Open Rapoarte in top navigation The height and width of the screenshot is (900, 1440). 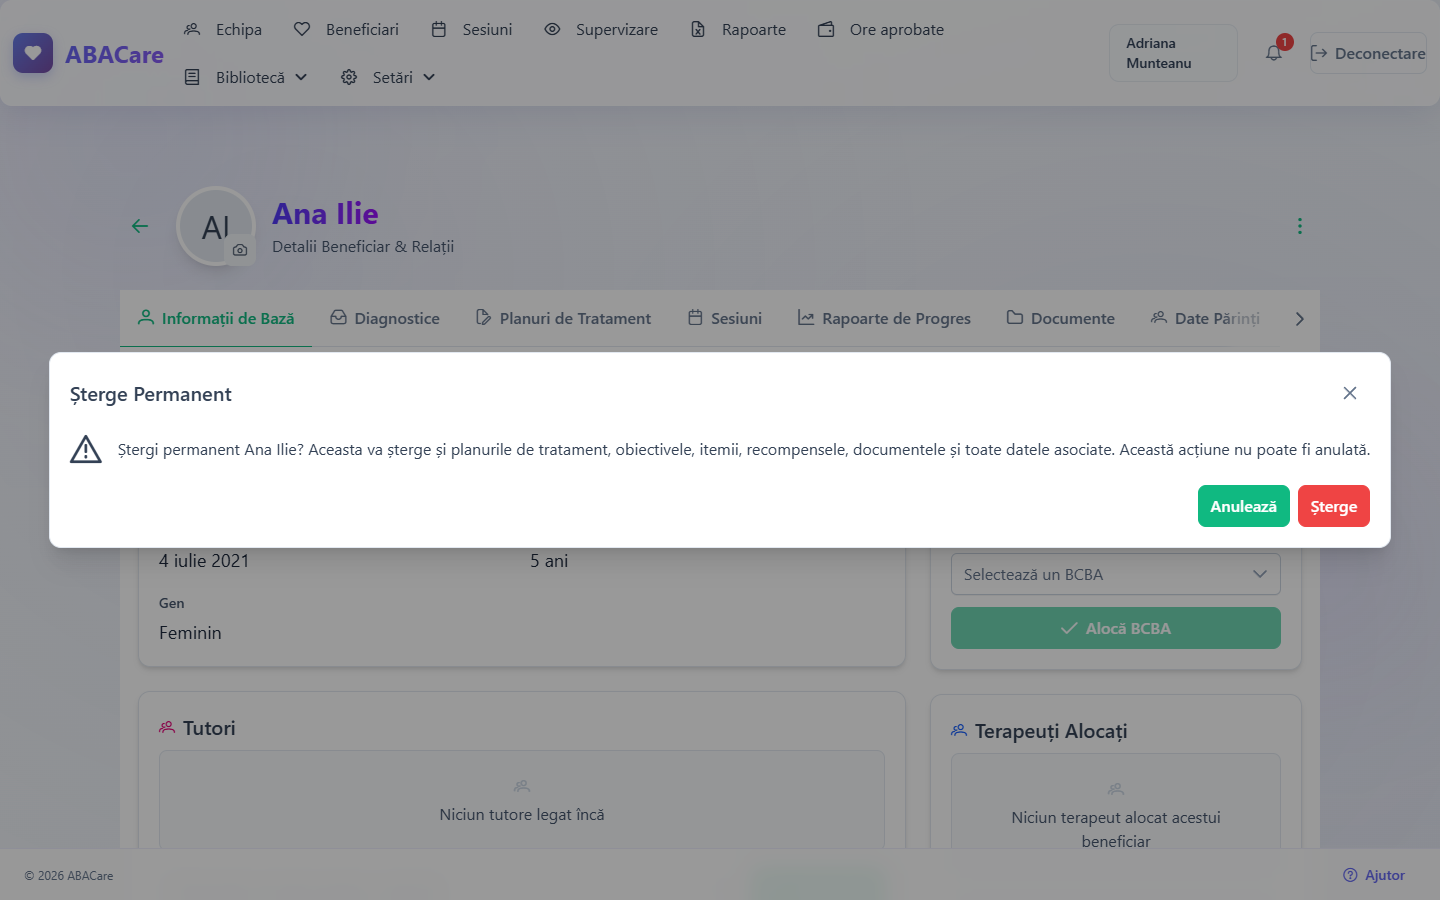738,30
